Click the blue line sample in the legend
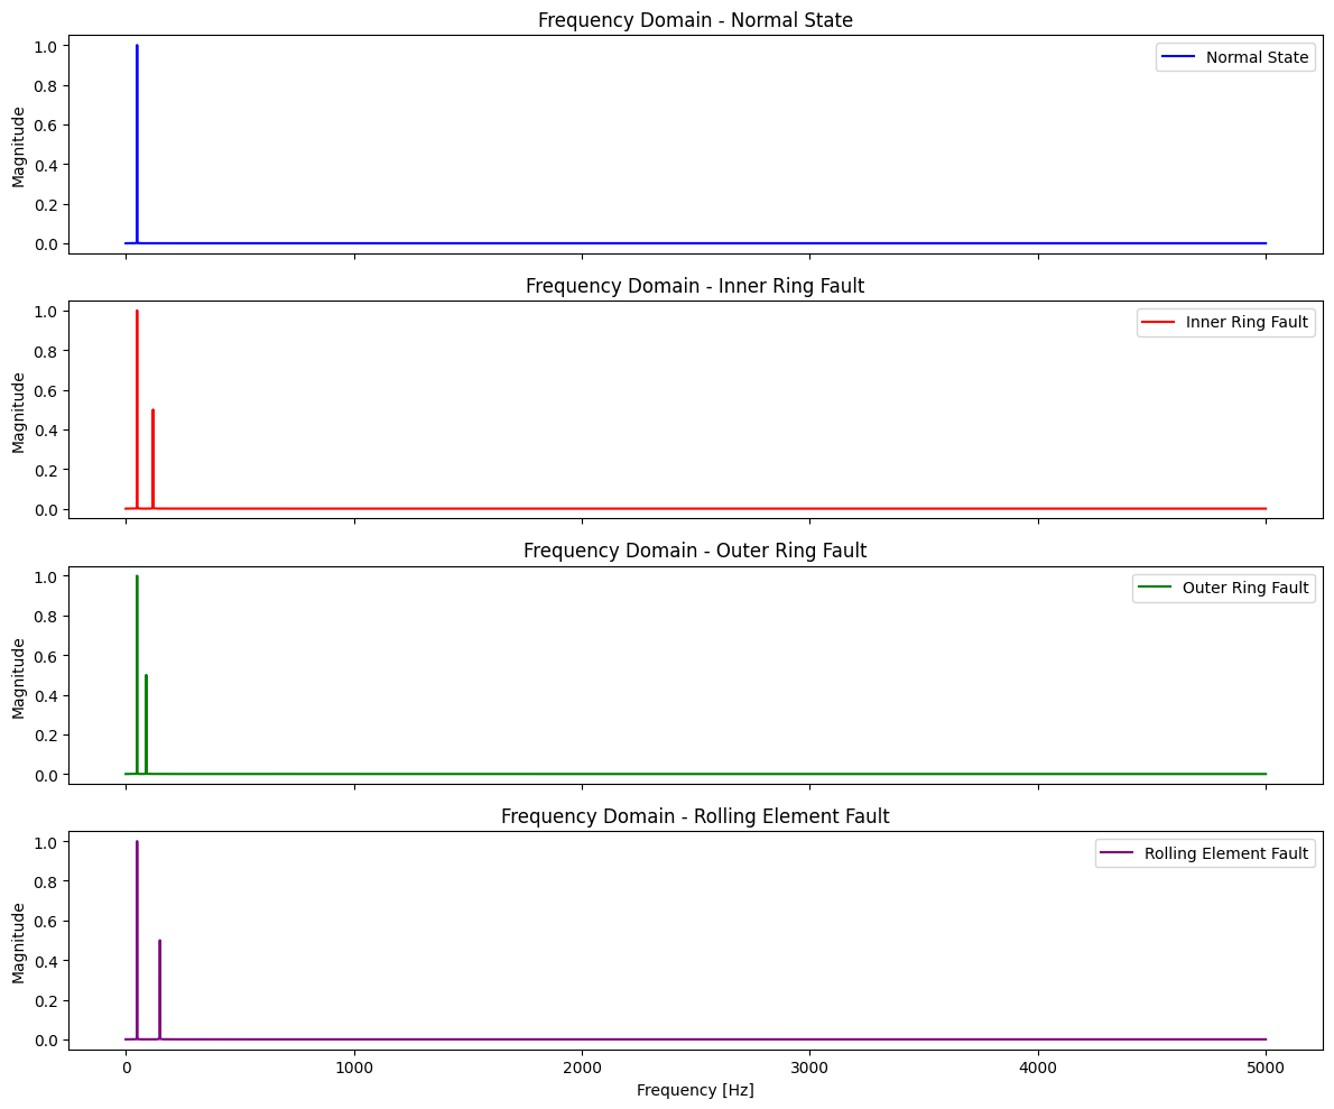Screen dimensions: 1334x1109 point(1178,57)
